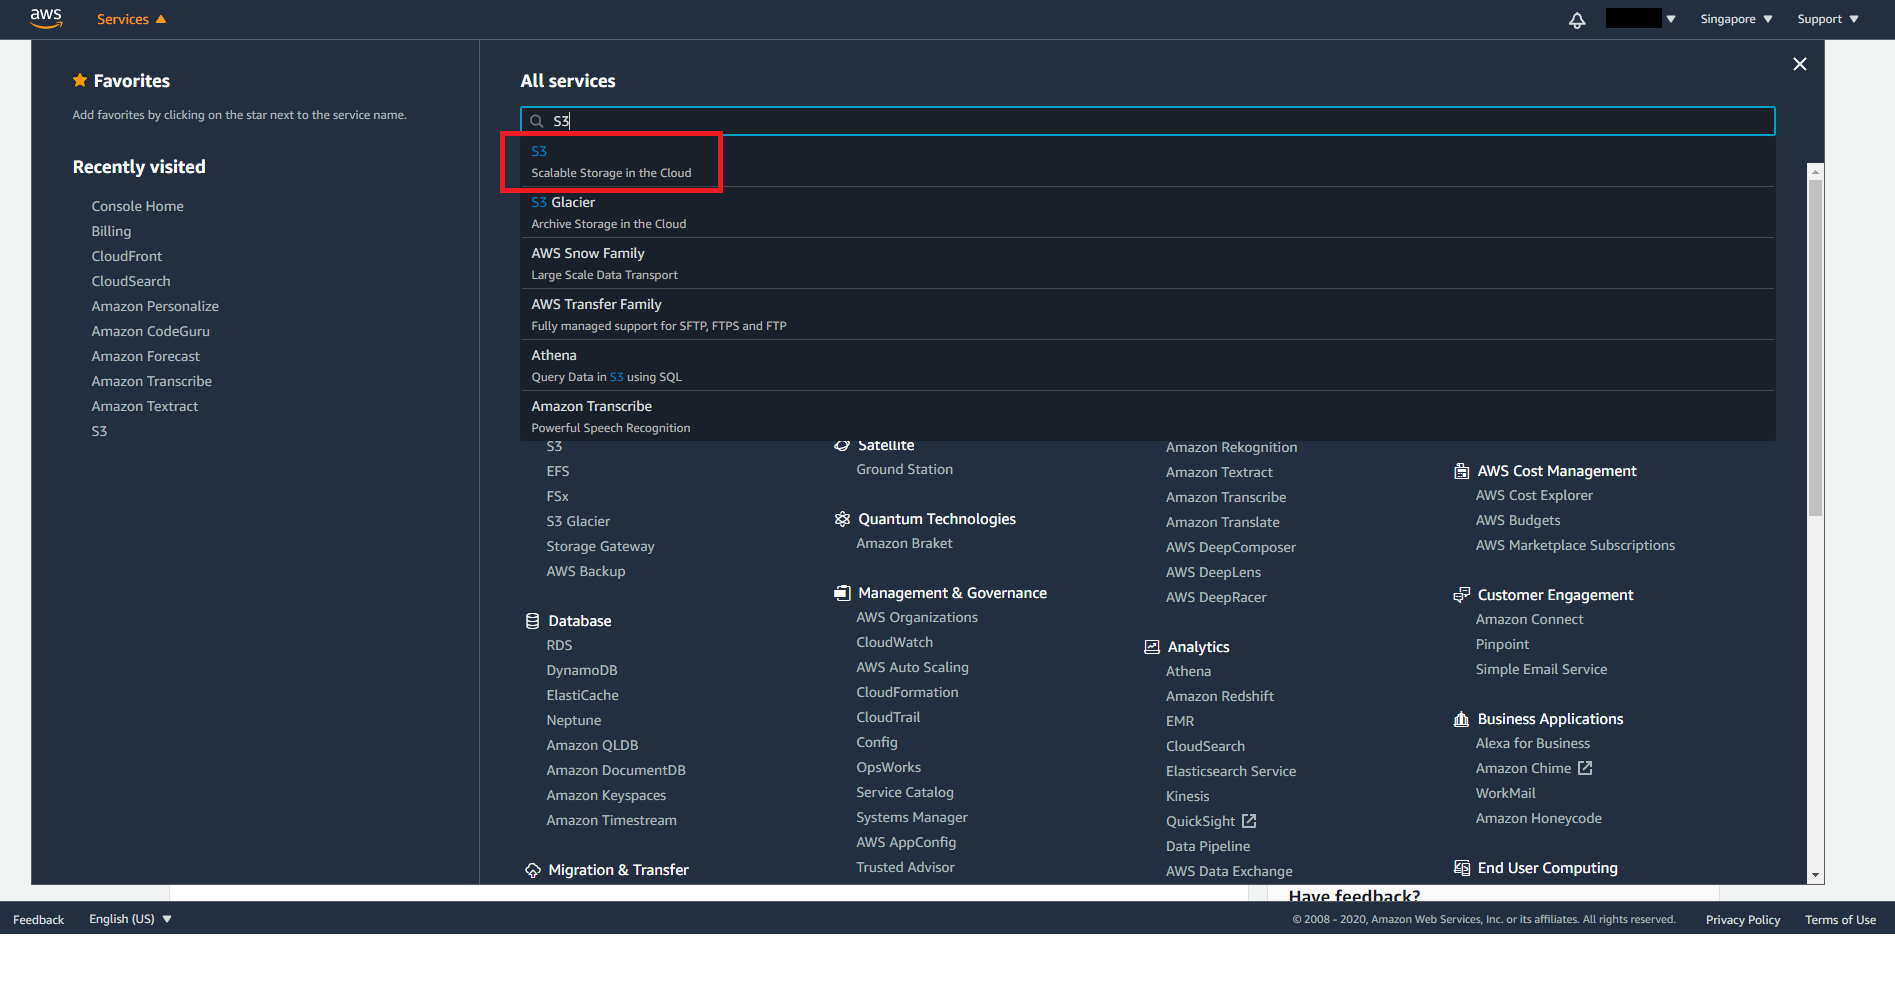
Task: Open Systems Manager service
Action: 911,817
